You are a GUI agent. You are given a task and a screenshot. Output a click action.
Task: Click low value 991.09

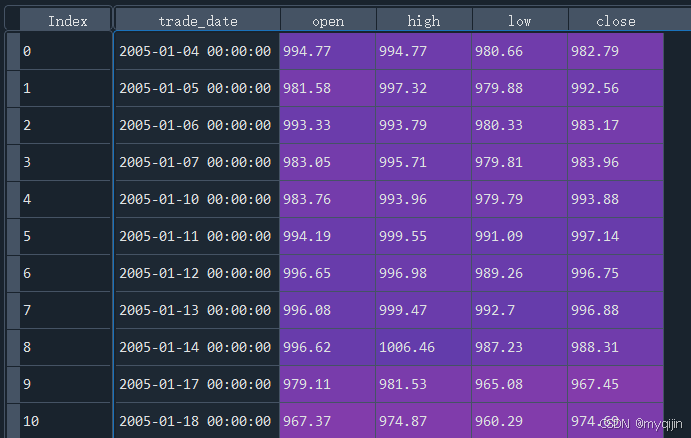pyautogui.click(x=520, y=236)
